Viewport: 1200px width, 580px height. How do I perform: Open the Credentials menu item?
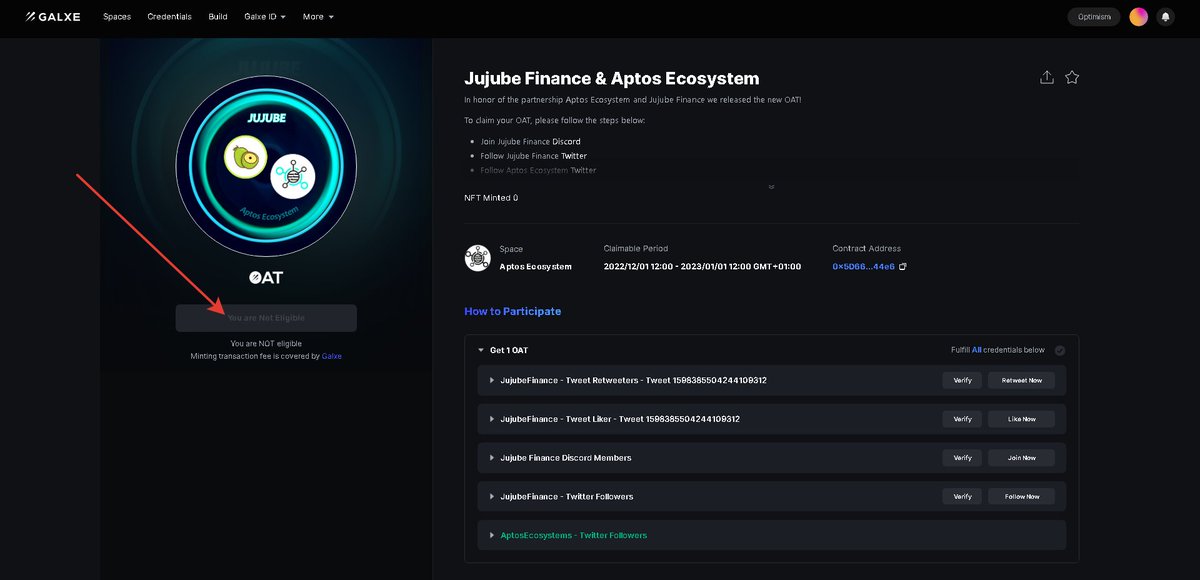tap(169, 16)
